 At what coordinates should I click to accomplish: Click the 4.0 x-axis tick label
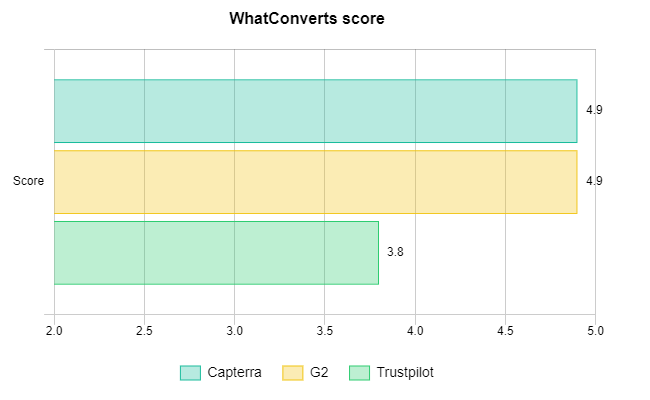[x=415, y=331]
